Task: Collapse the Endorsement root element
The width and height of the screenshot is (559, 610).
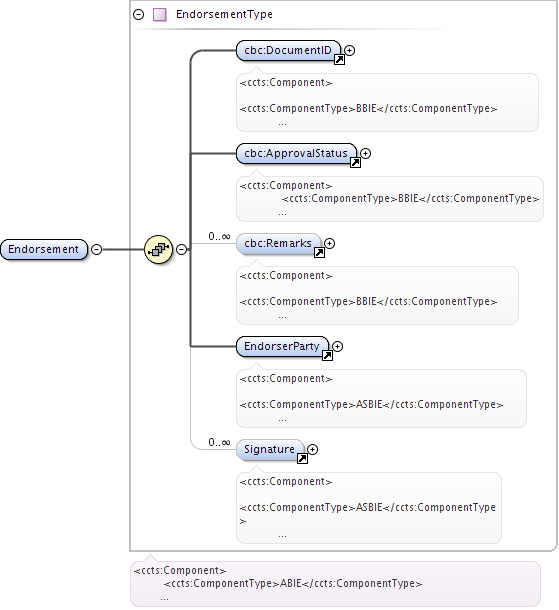Action: tap(96, 249)
